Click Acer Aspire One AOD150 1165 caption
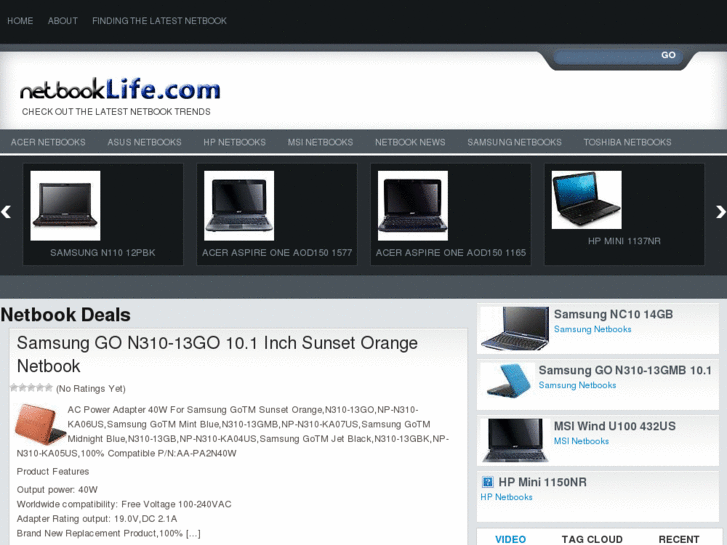Screen dimensions: 727x545 [451, 253]
